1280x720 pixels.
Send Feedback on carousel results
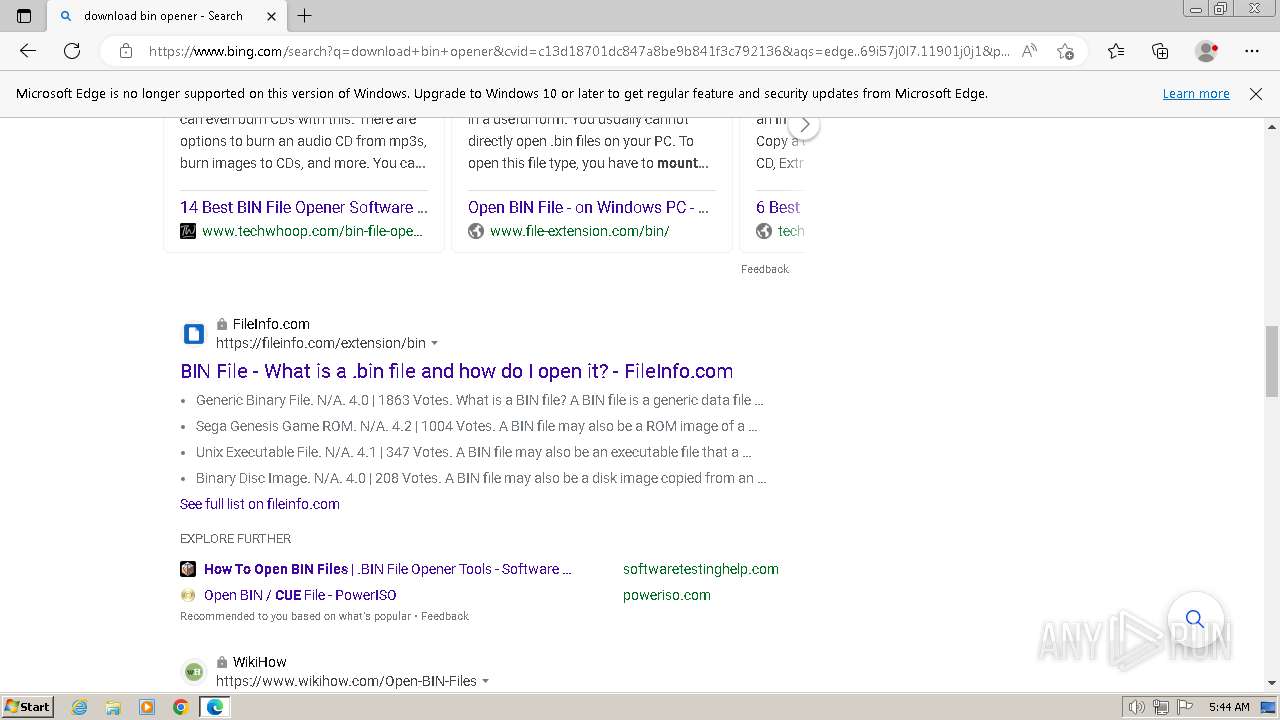[x=765, y=269]
